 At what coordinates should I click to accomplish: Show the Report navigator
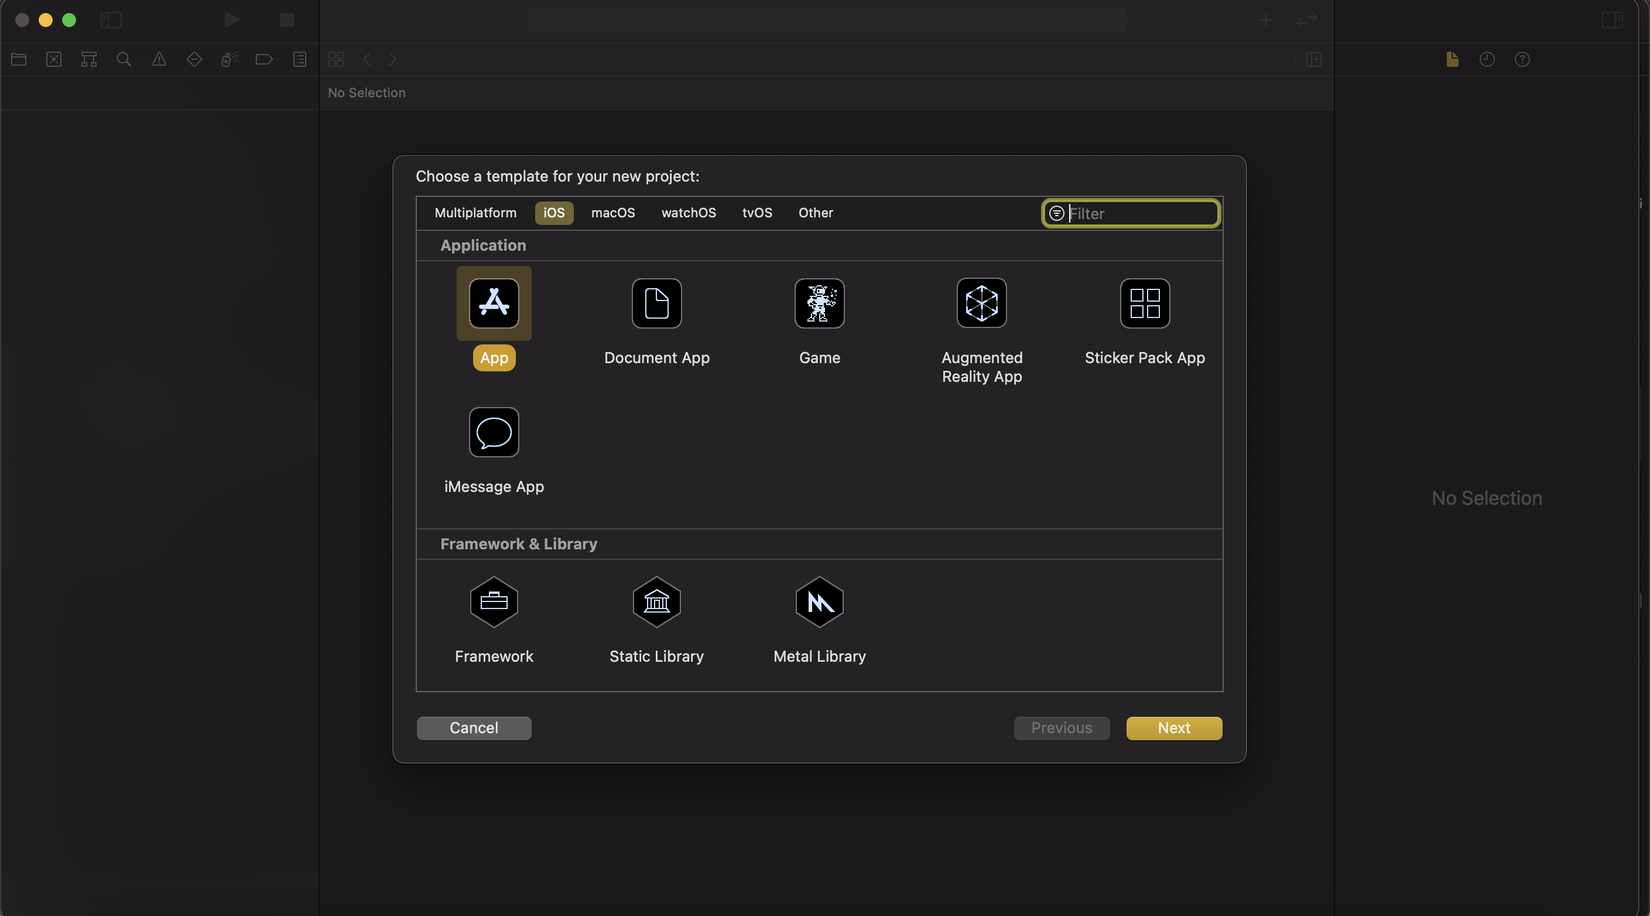coord(300,60)
